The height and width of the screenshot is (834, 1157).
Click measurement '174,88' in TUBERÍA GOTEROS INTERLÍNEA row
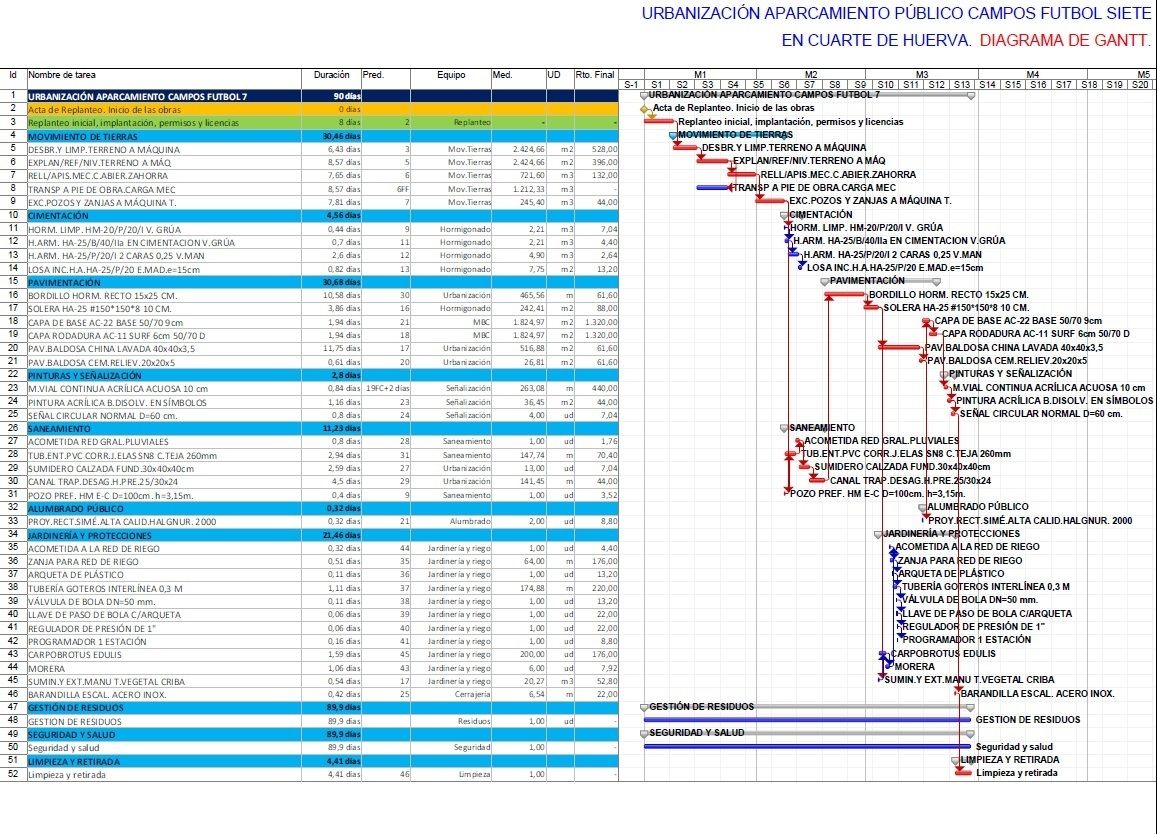[x=531, y=589]
